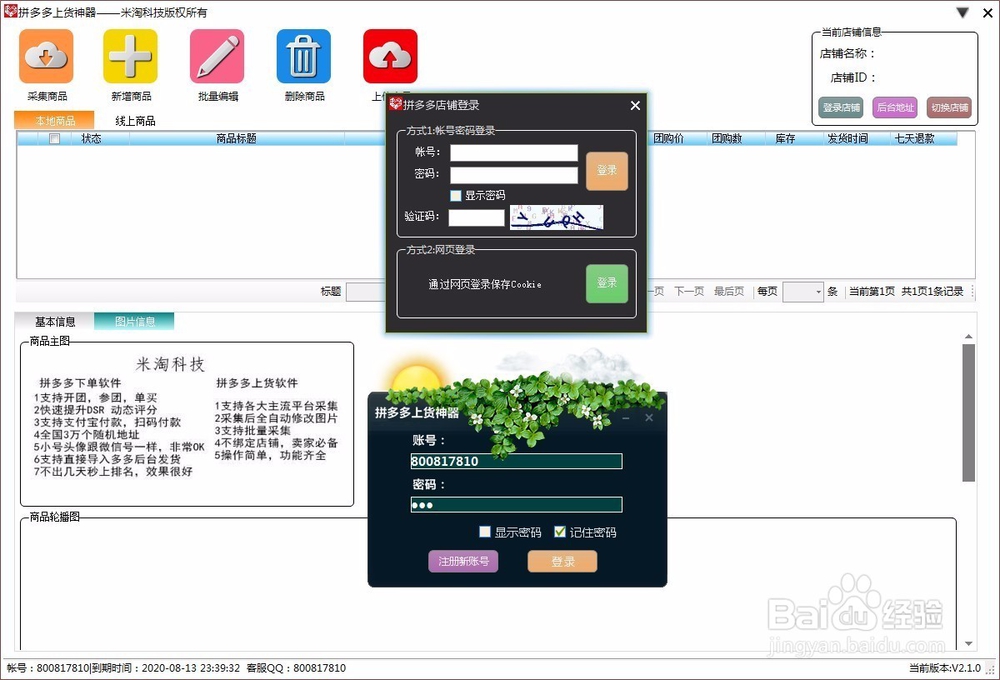The width and height of the screenshot is (1000, 680).
Task: Click the scrollbar up arrow
Action: pyautogui.click(x=969, y=336)
